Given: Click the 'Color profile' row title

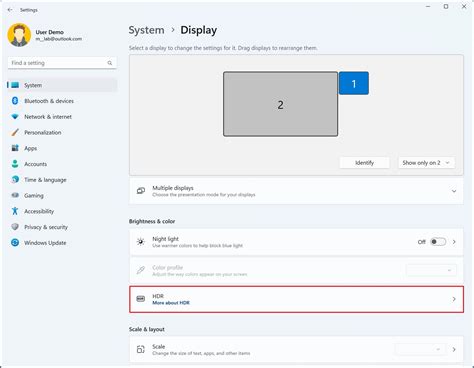Looking at the screenshot, I should click(167, 267).
